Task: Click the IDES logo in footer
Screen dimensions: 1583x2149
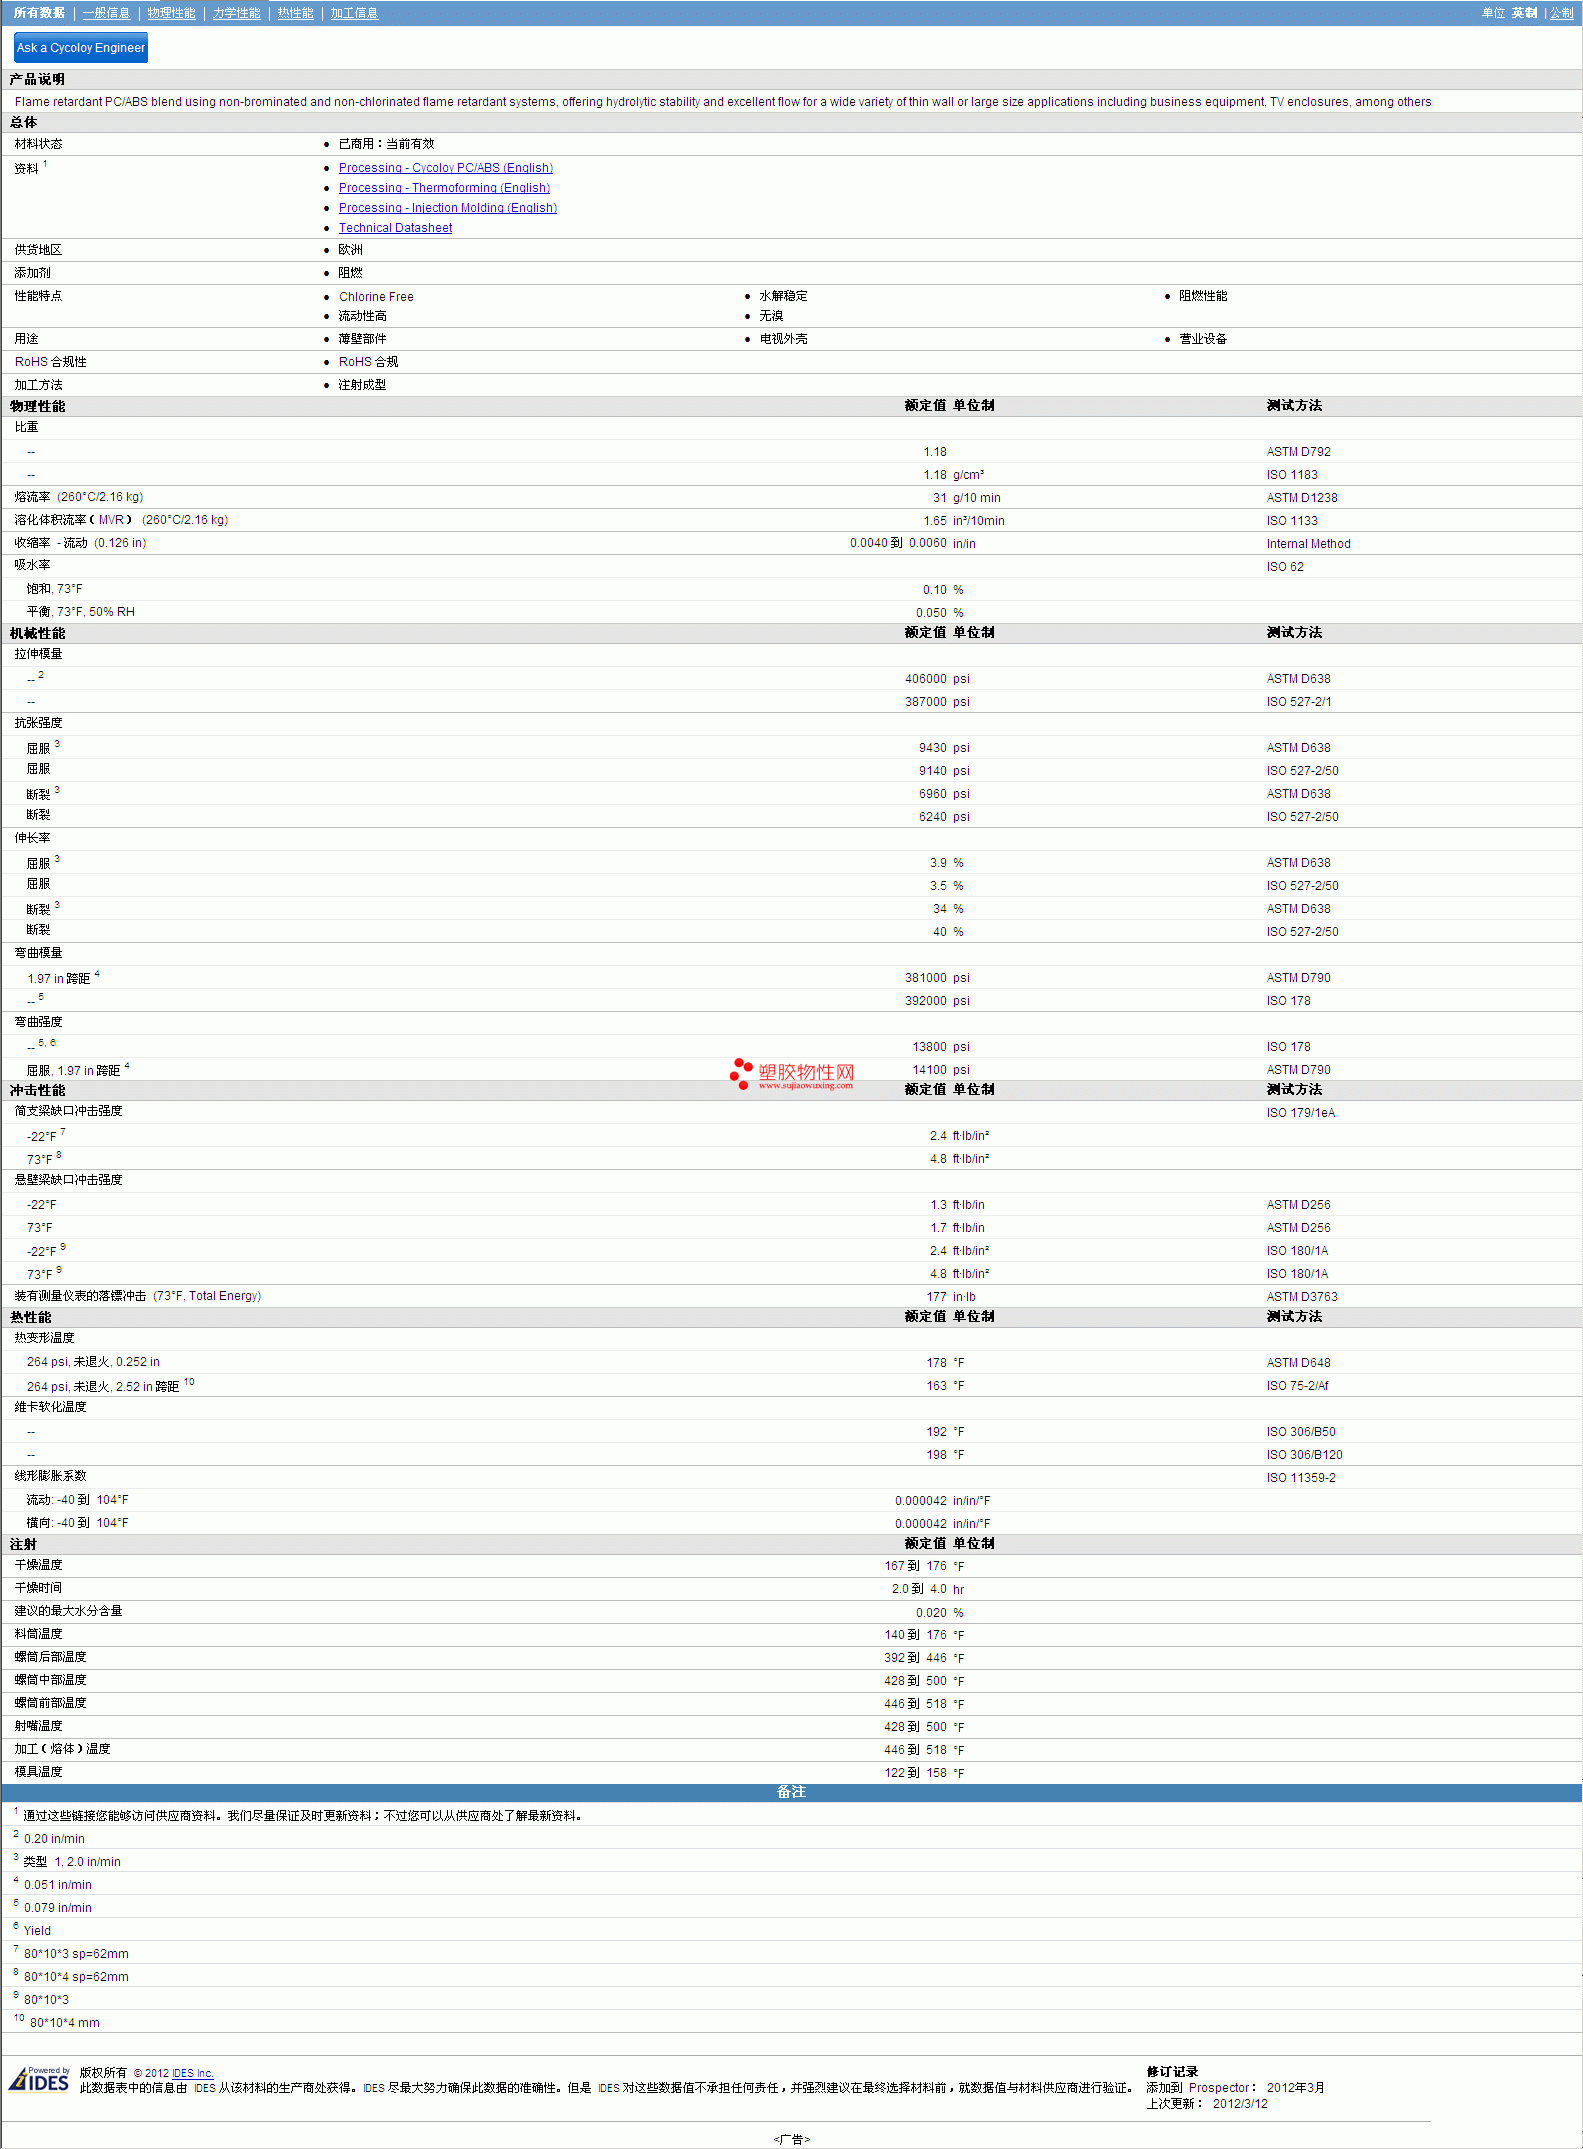Action: click(x=39, y=2080)
